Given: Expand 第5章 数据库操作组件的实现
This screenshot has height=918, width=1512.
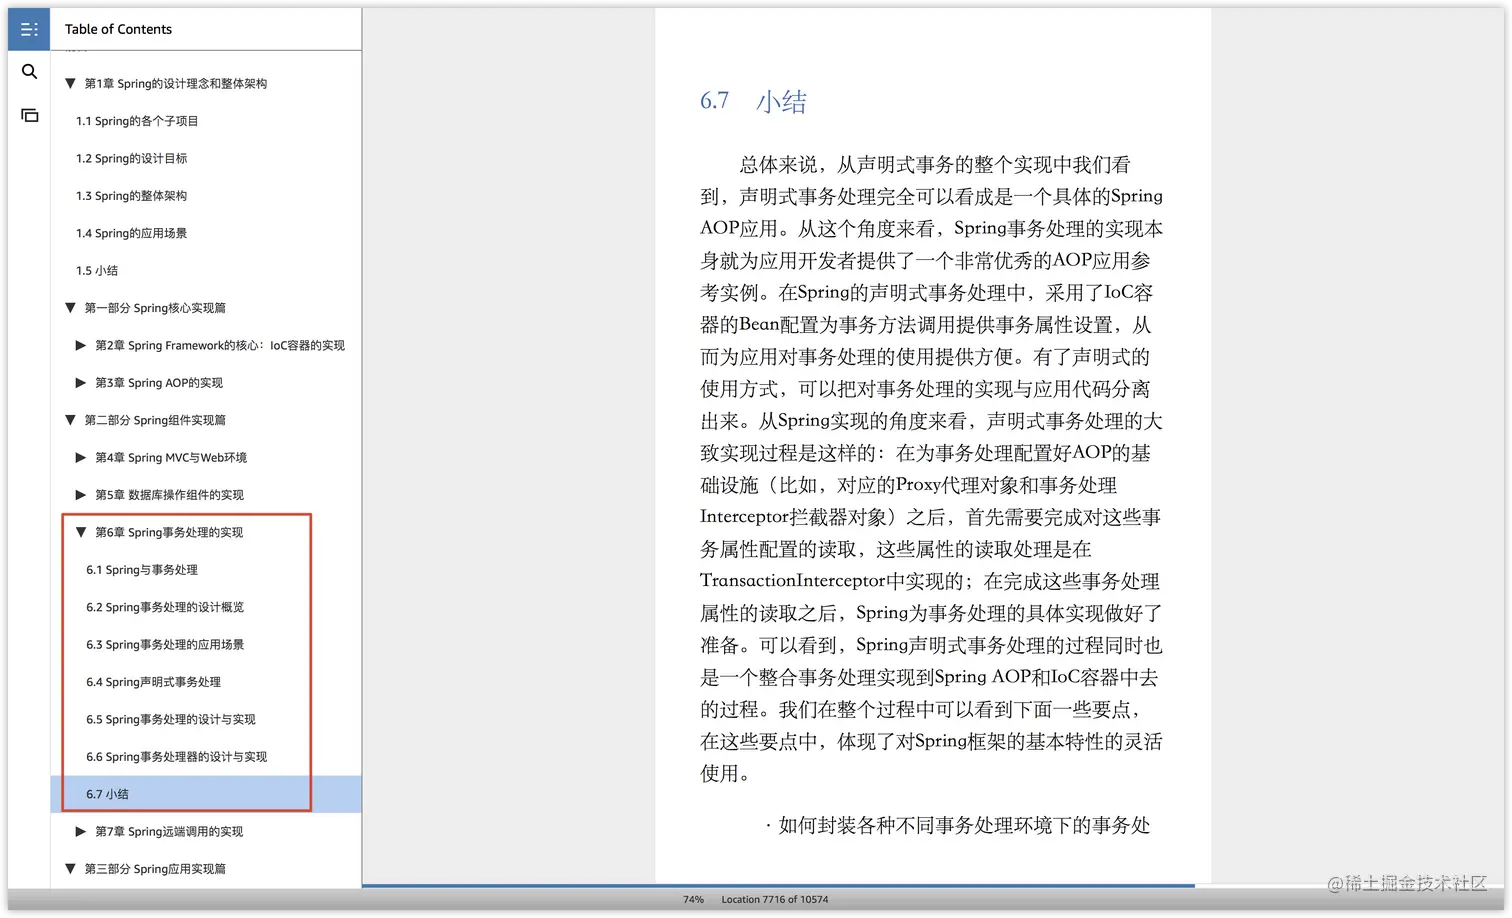Looking at the screenshot, I should 81,495.
